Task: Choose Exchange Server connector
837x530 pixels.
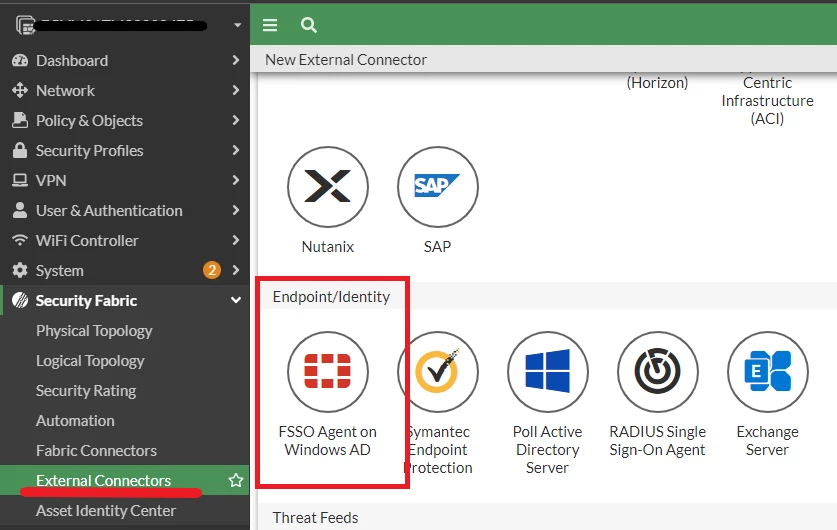Action: click(768, 372)
